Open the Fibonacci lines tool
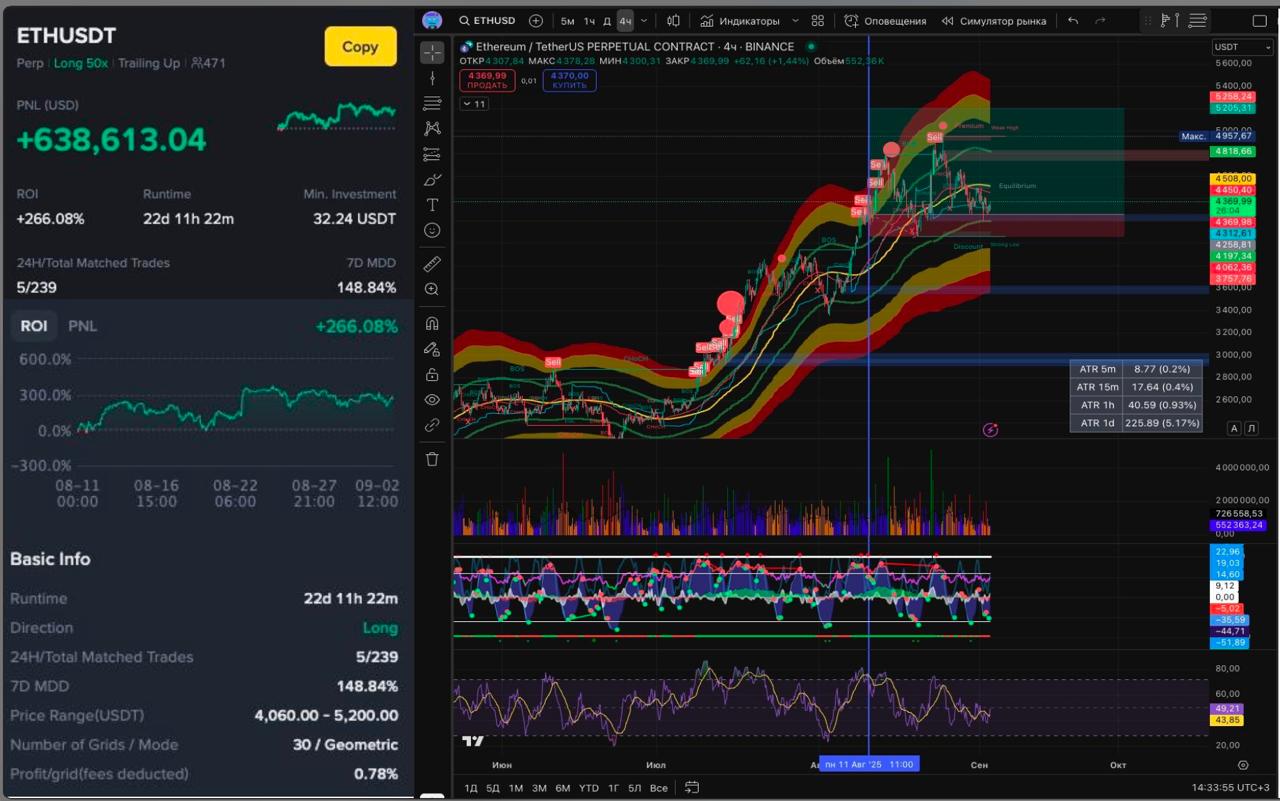The height and width of the screenshot is (801, 1280). (432, 103)
